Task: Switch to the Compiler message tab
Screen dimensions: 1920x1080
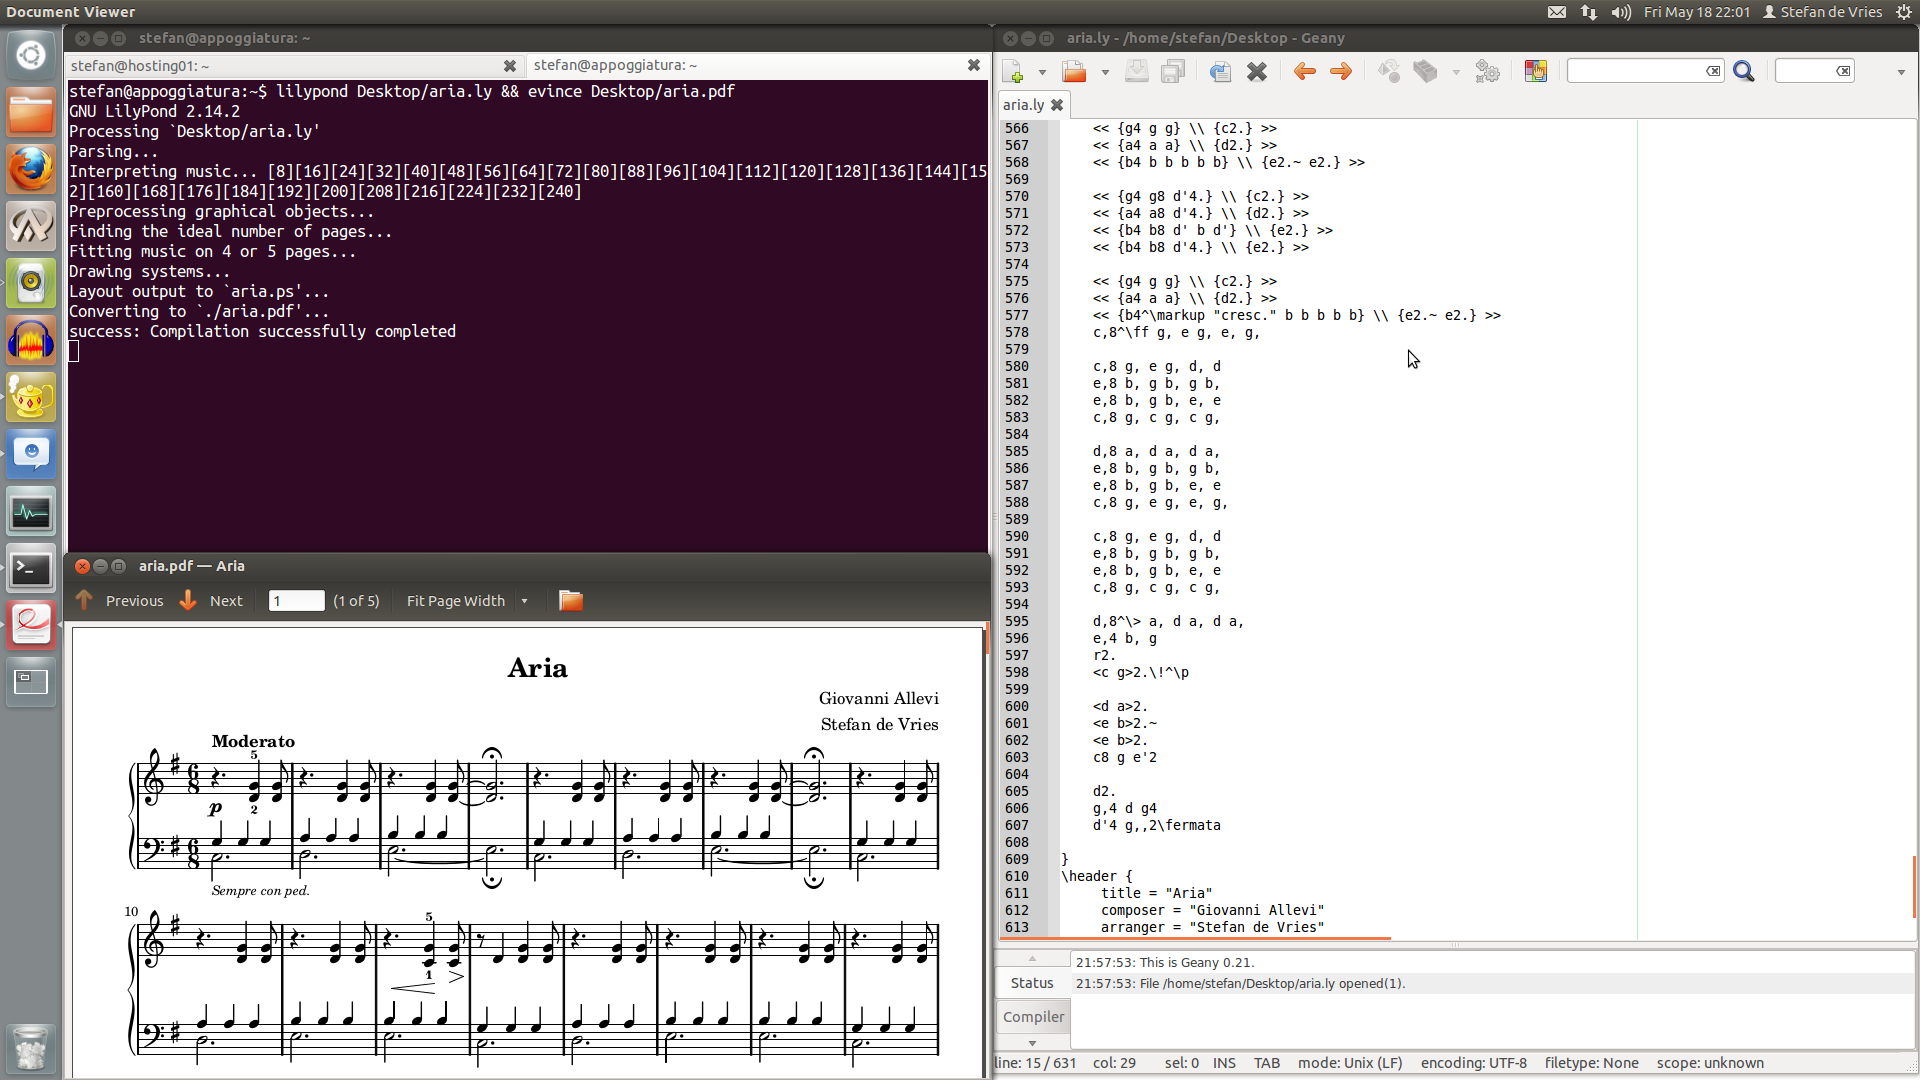Action: (x=1033, y=1017)
